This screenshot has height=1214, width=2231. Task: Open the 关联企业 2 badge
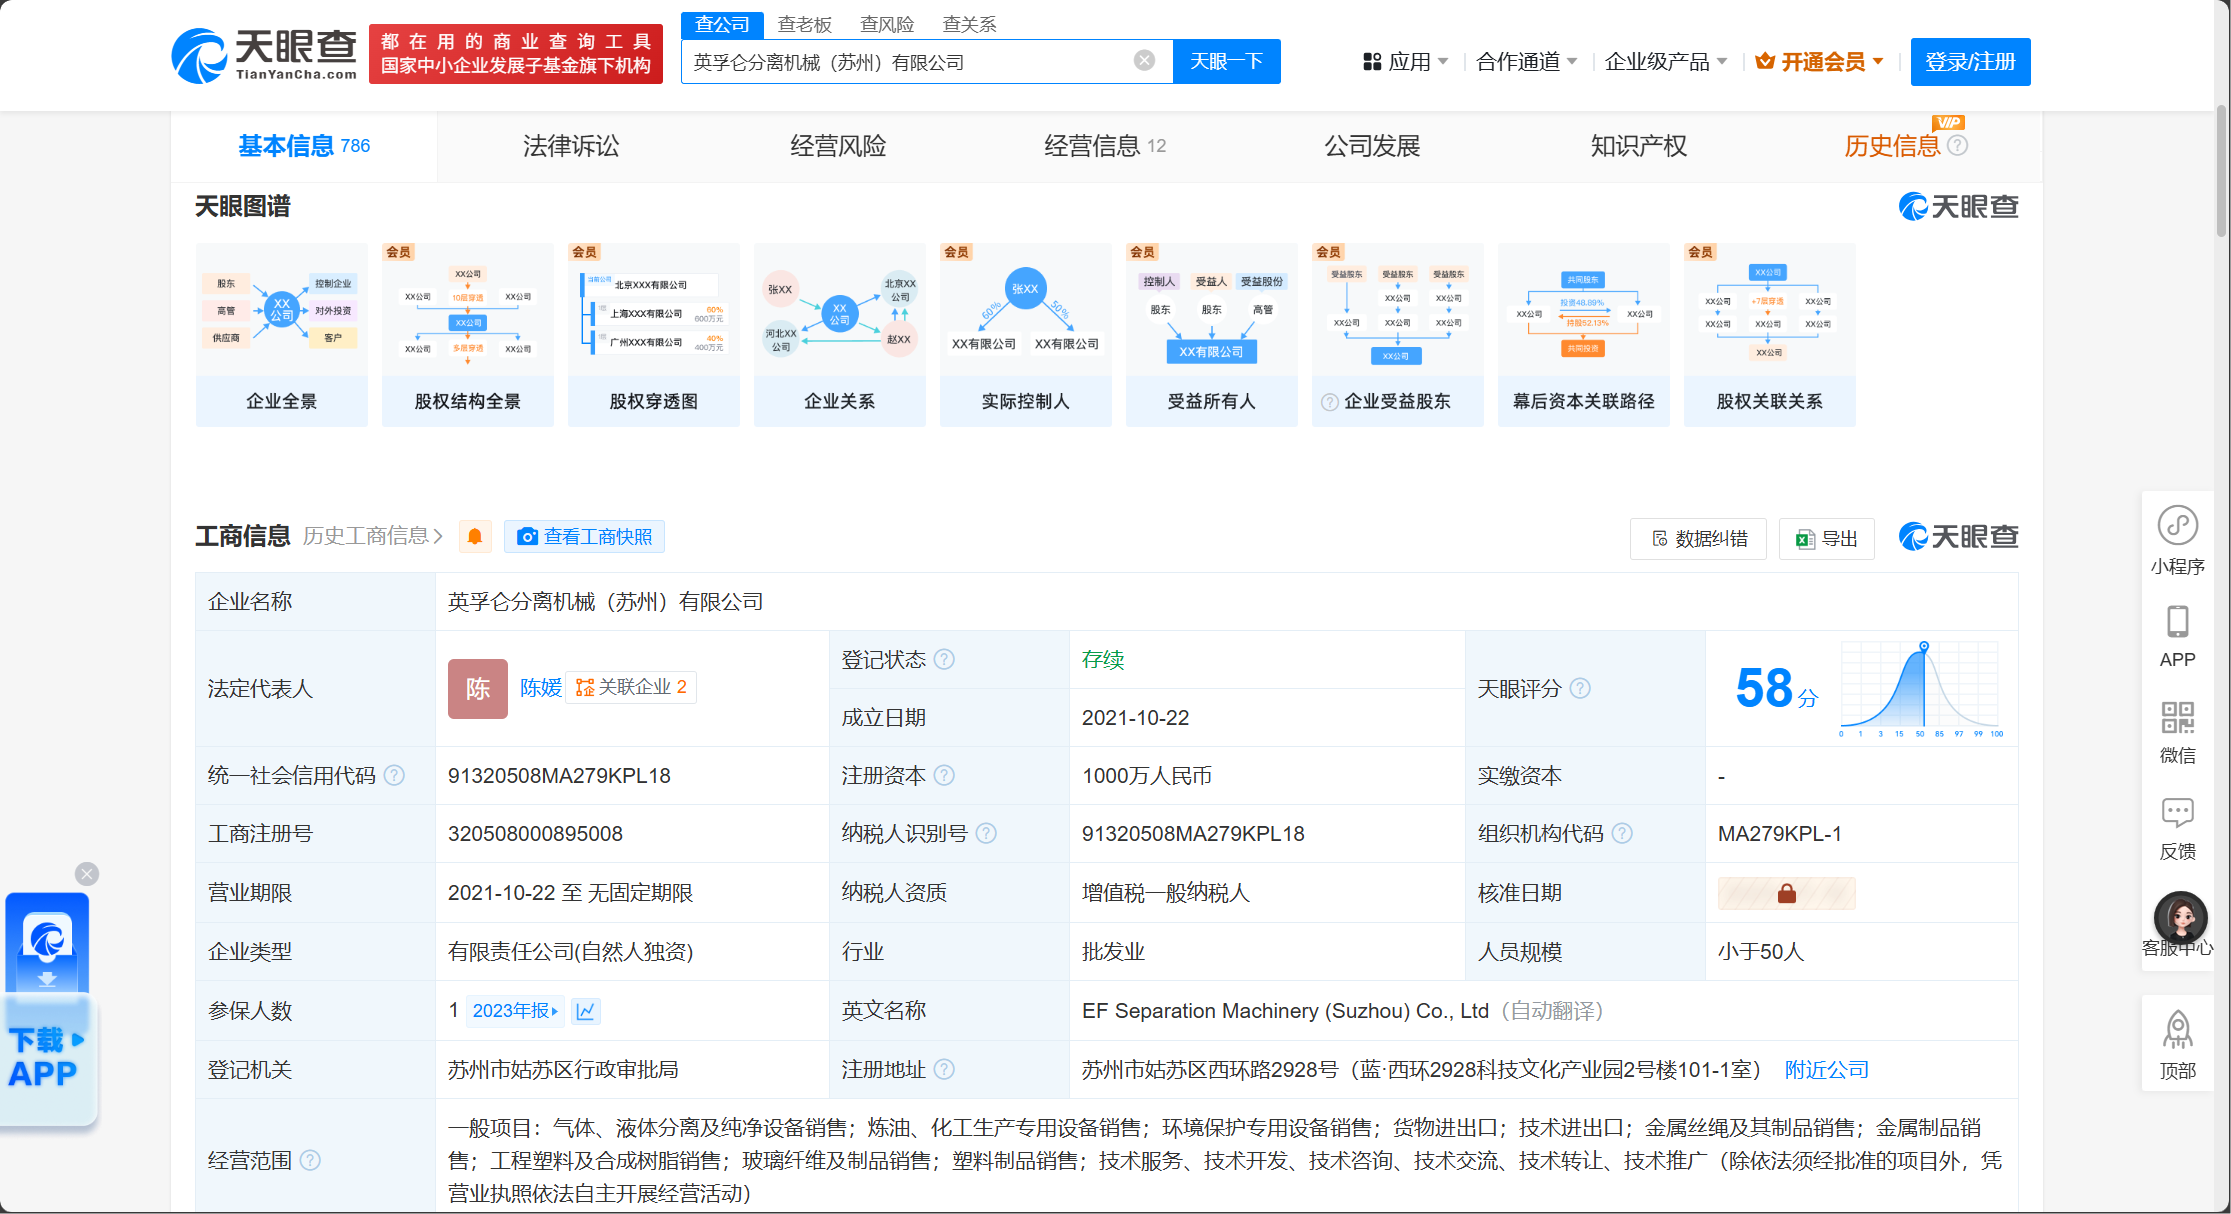(x=631, y=687)
